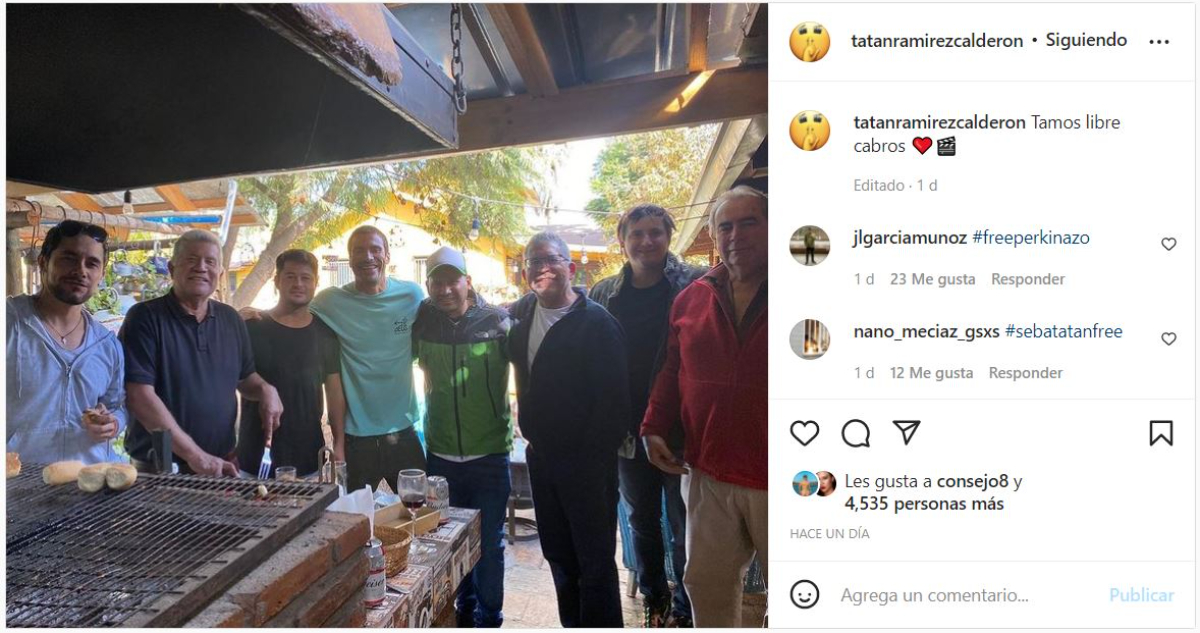Open the caption author's avatar
The height and width of the screenshot is (633, 1200).
point(810,131)
